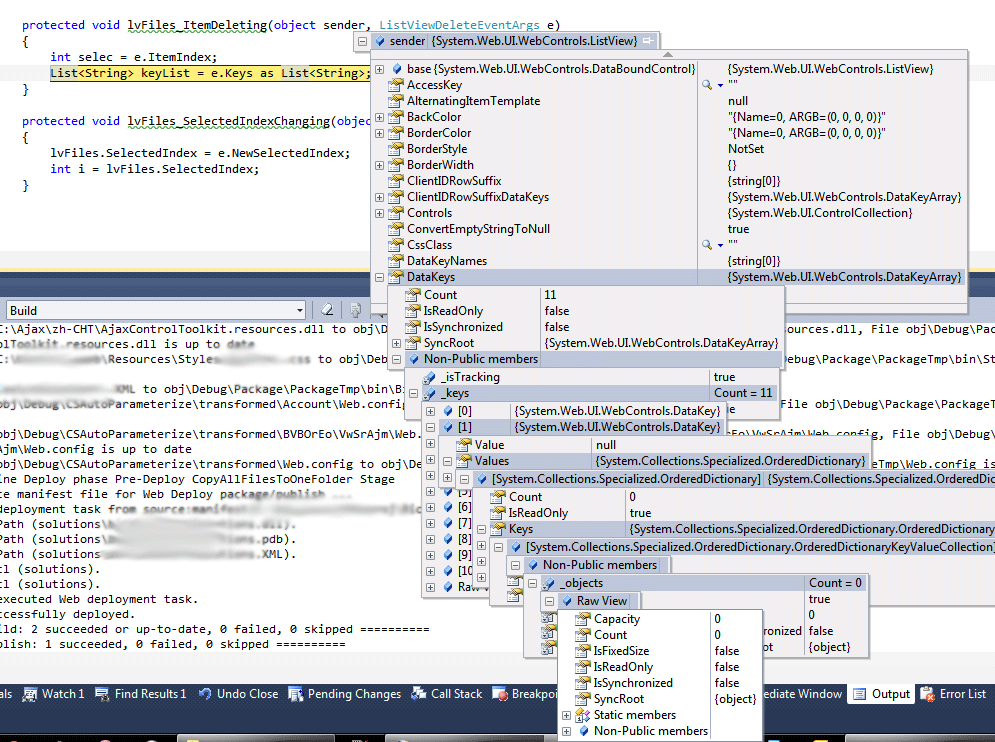The height and width of the screenshot is (742, 995).
Task: Expand the [0] DataKey item
Action: coord(431,411)
